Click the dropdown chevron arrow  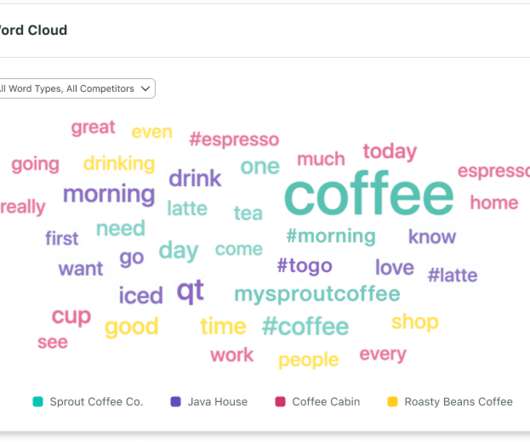(145, 89)
